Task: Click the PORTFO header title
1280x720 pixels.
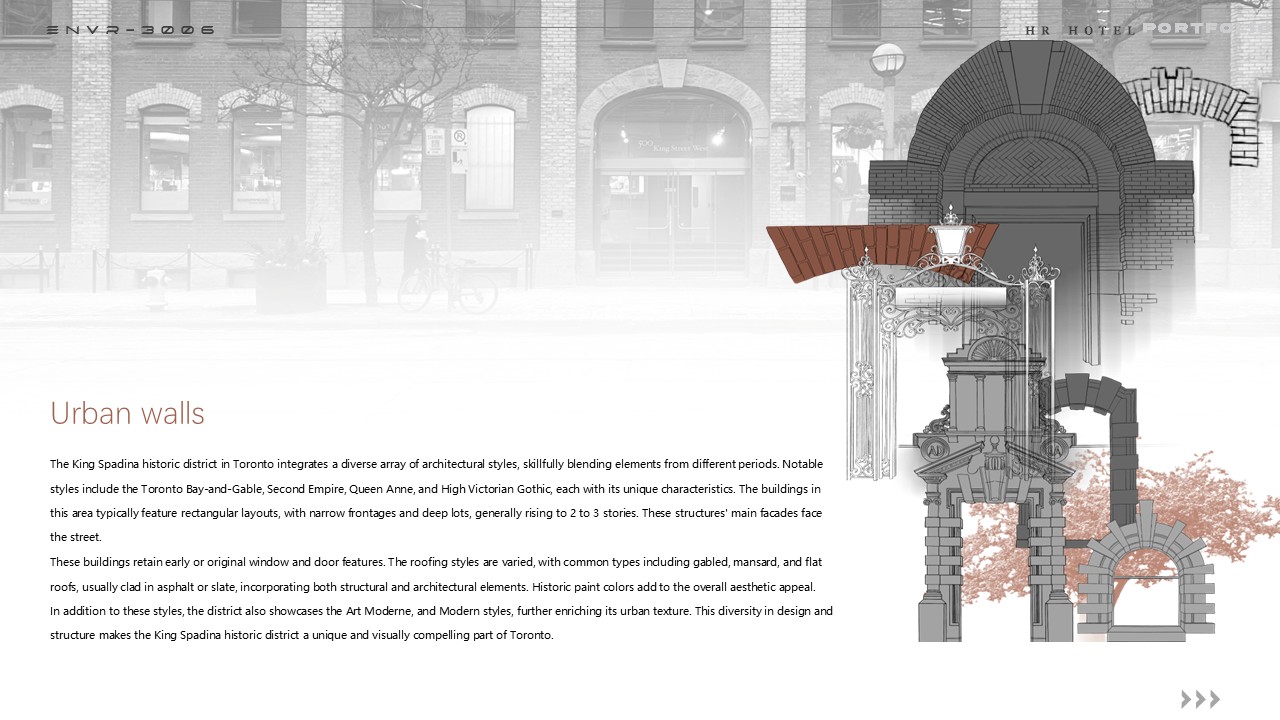Action: 1188,29
